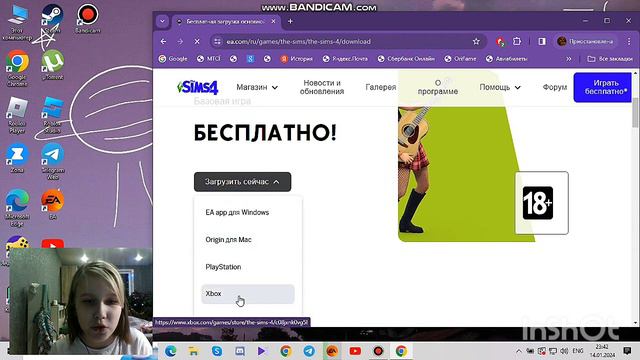This screenshot has width=640, height=360.
Task: Open File Explorer from the taskbar
Action: click(x=194, y=351)
